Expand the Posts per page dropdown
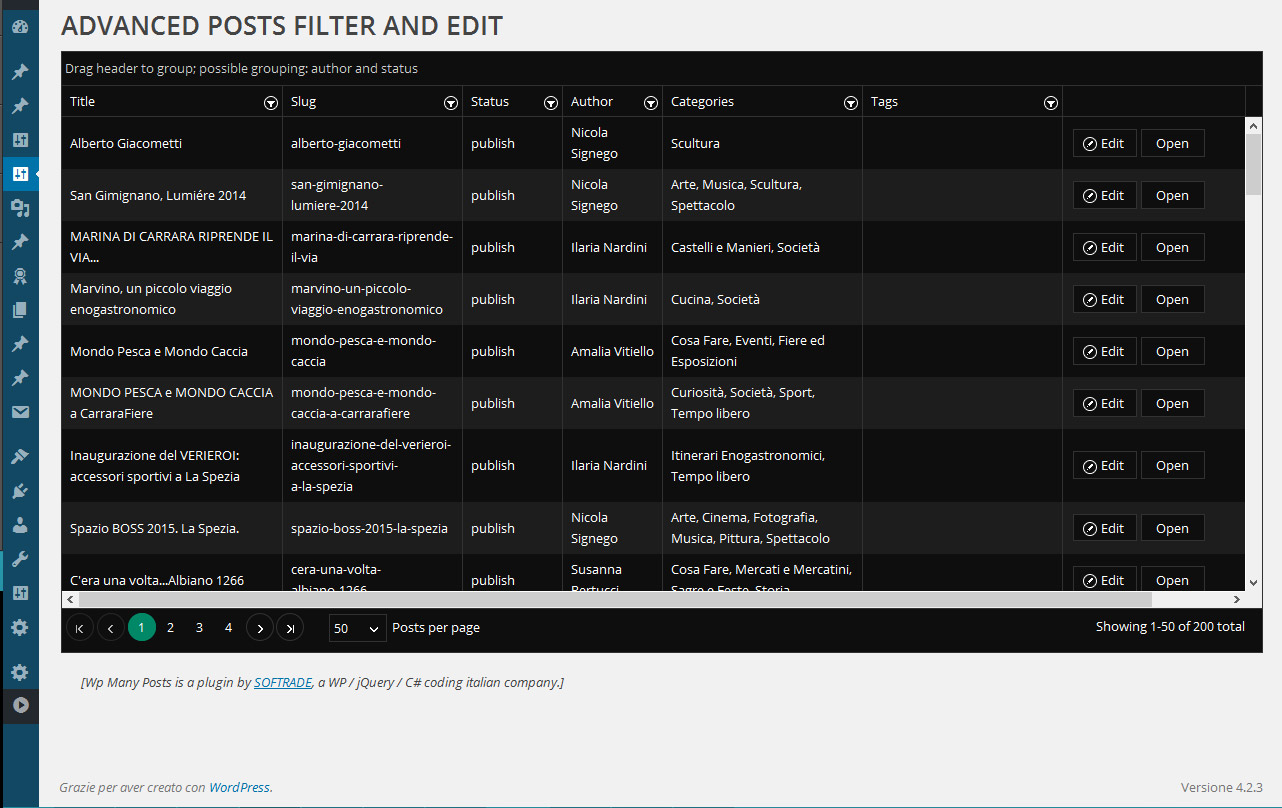The image size is (1282, 808). point(357,628)
